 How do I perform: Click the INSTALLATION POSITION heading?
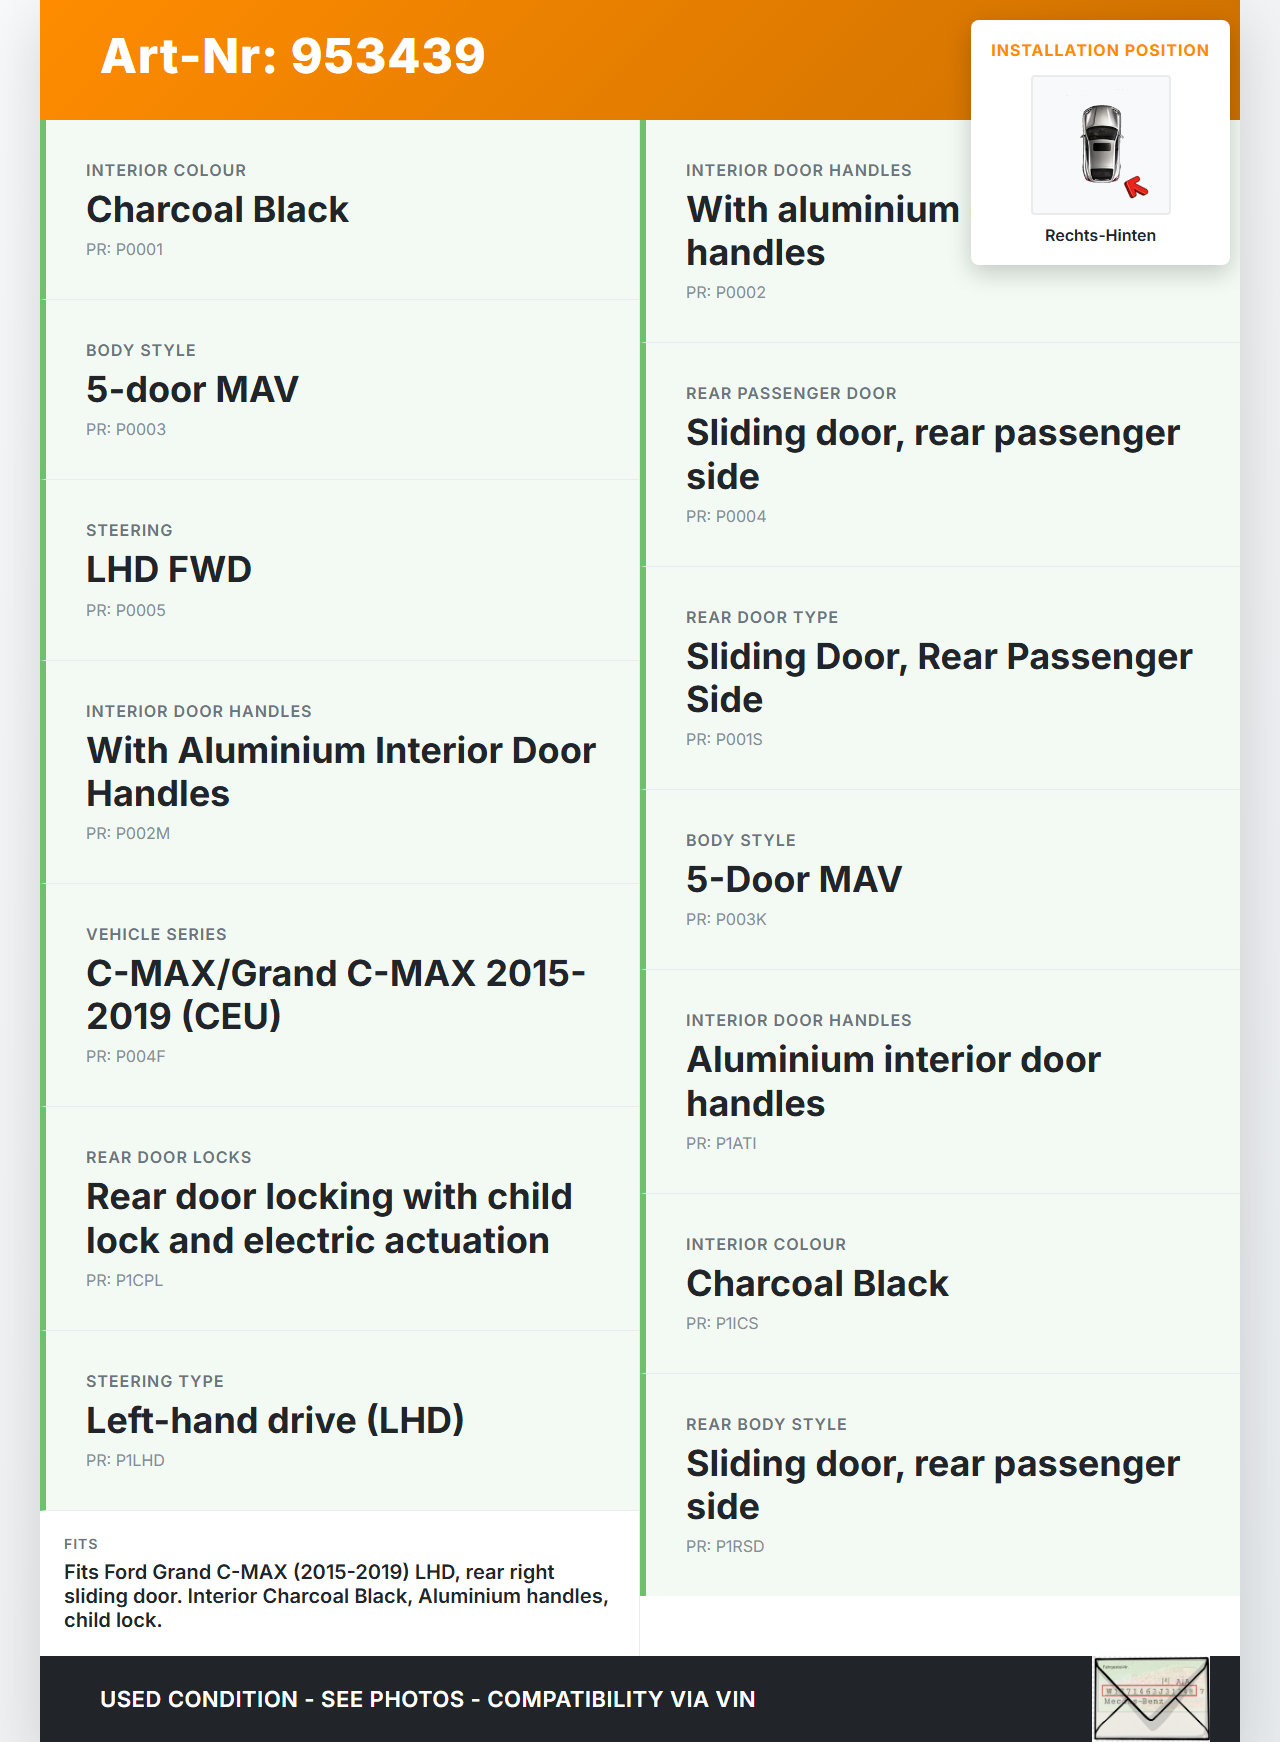(x=1099, y=50)
